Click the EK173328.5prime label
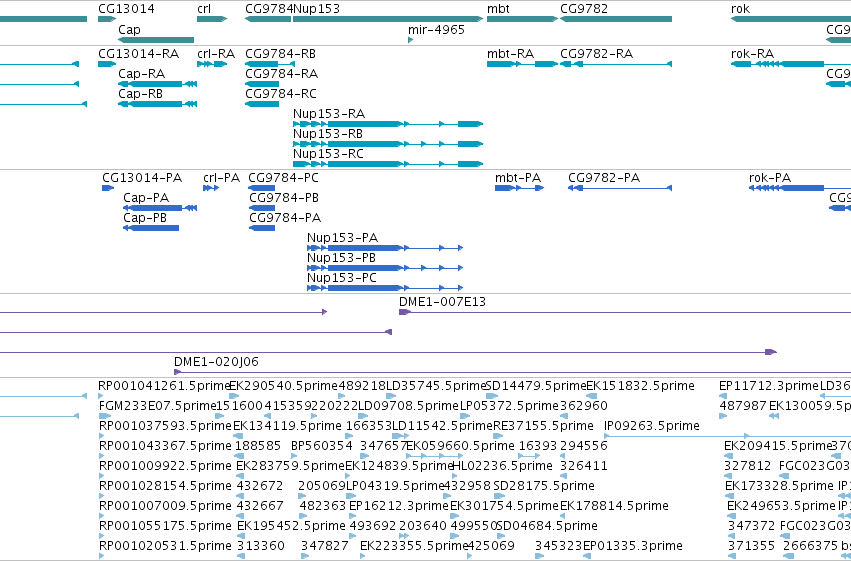 [x=779, y=486]
